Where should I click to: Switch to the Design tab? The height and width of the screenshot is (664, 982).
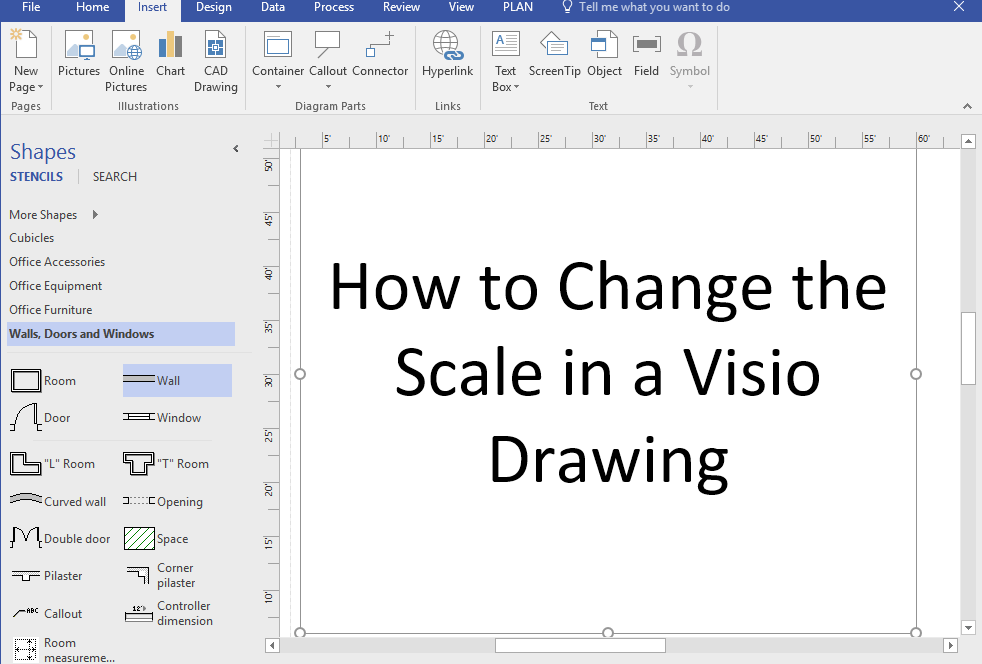[x=213, y=7]
